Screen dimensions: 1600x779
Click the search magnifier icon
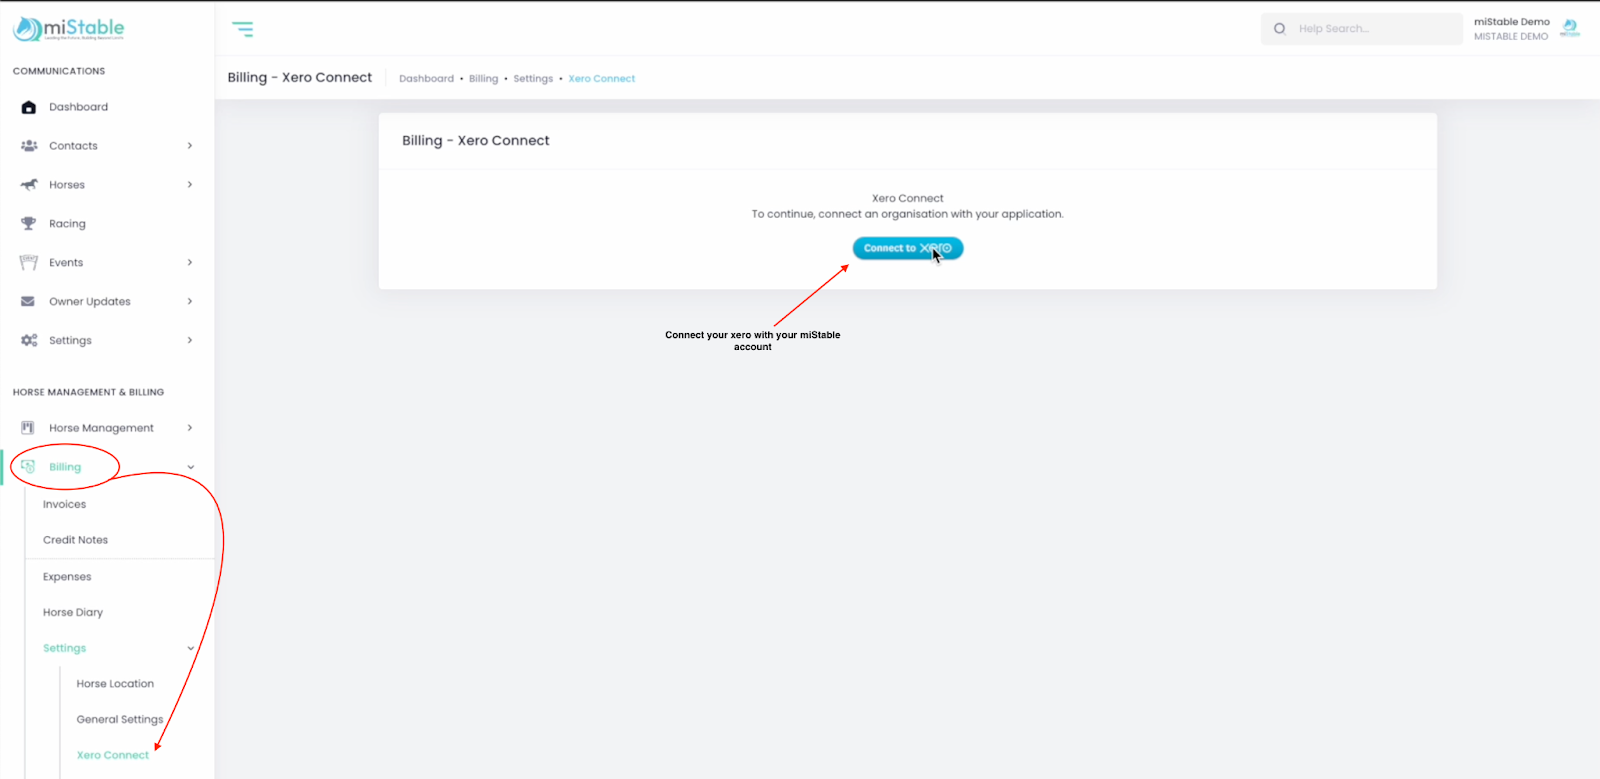(1279, 29)
